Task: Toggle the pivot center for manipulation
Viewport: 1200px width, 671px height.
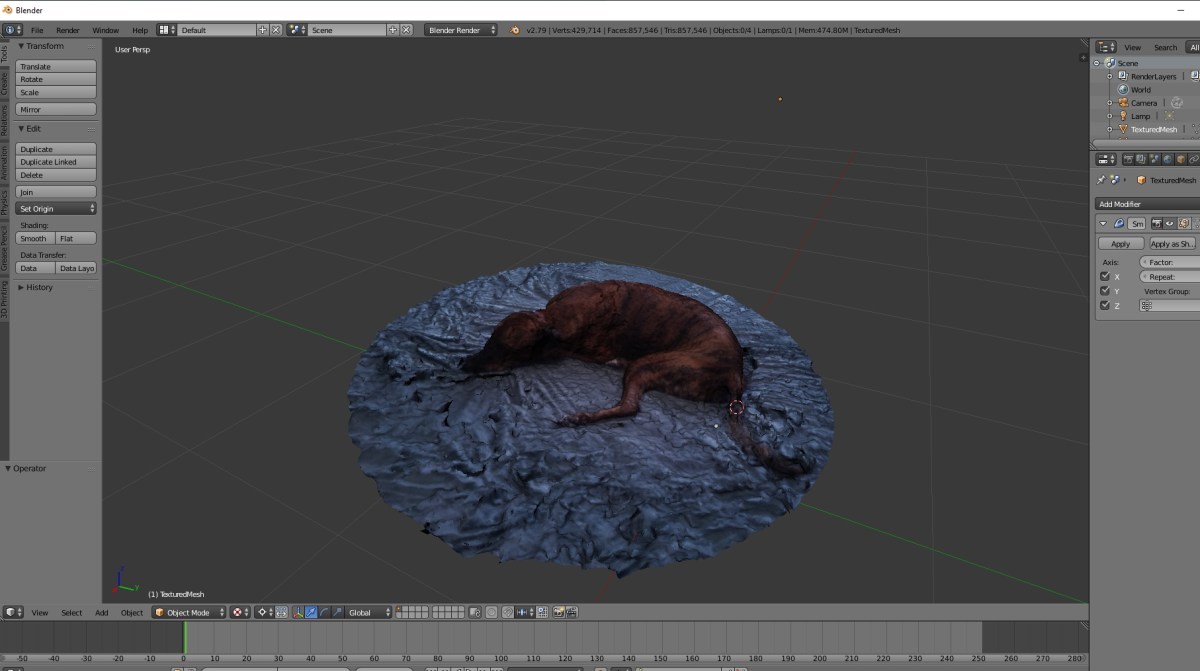Action: point(263,612)
